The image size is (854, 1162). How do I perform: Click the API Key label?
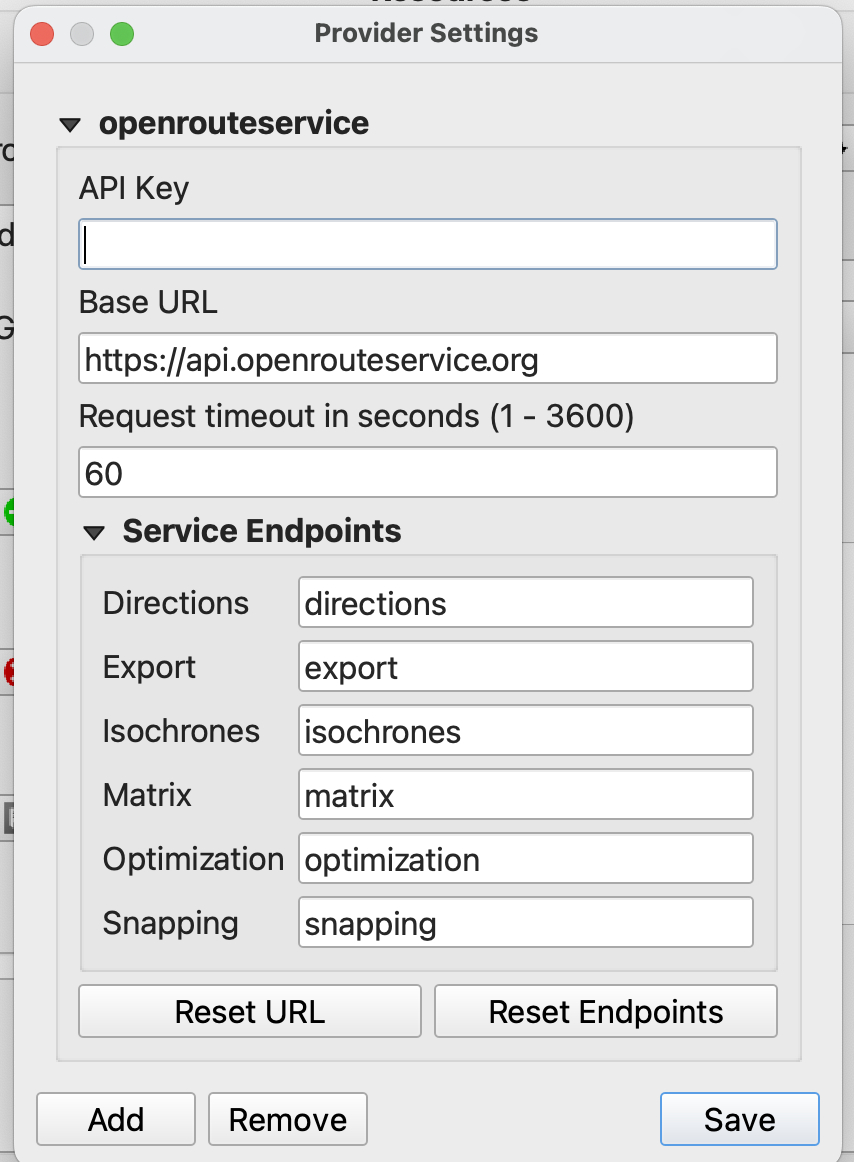coord(133,188)
